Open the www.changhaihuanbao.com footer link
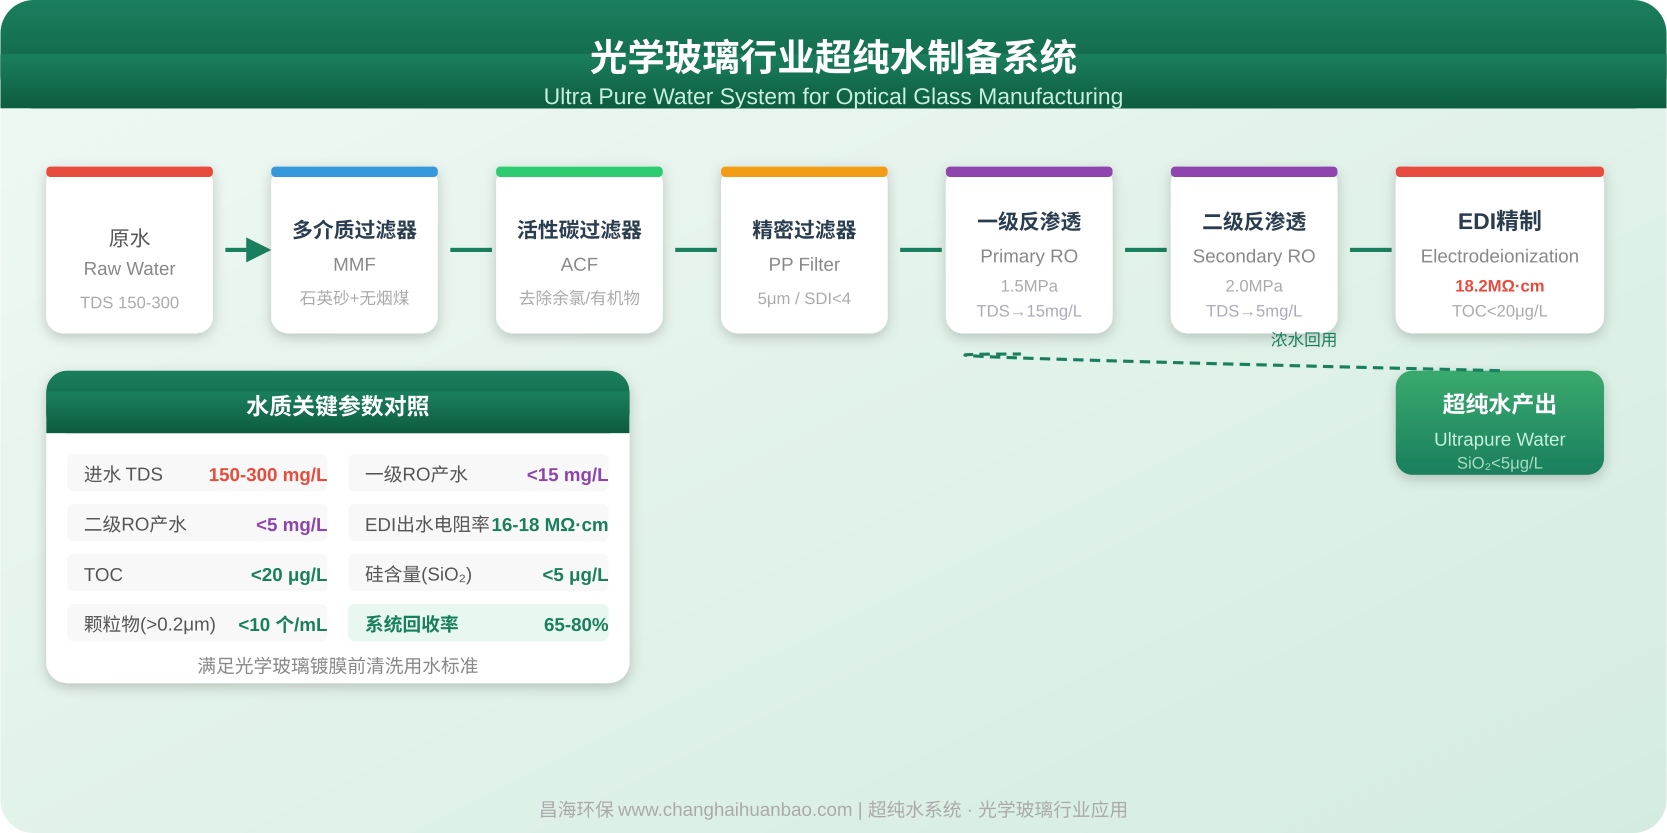 coord(734,809)
